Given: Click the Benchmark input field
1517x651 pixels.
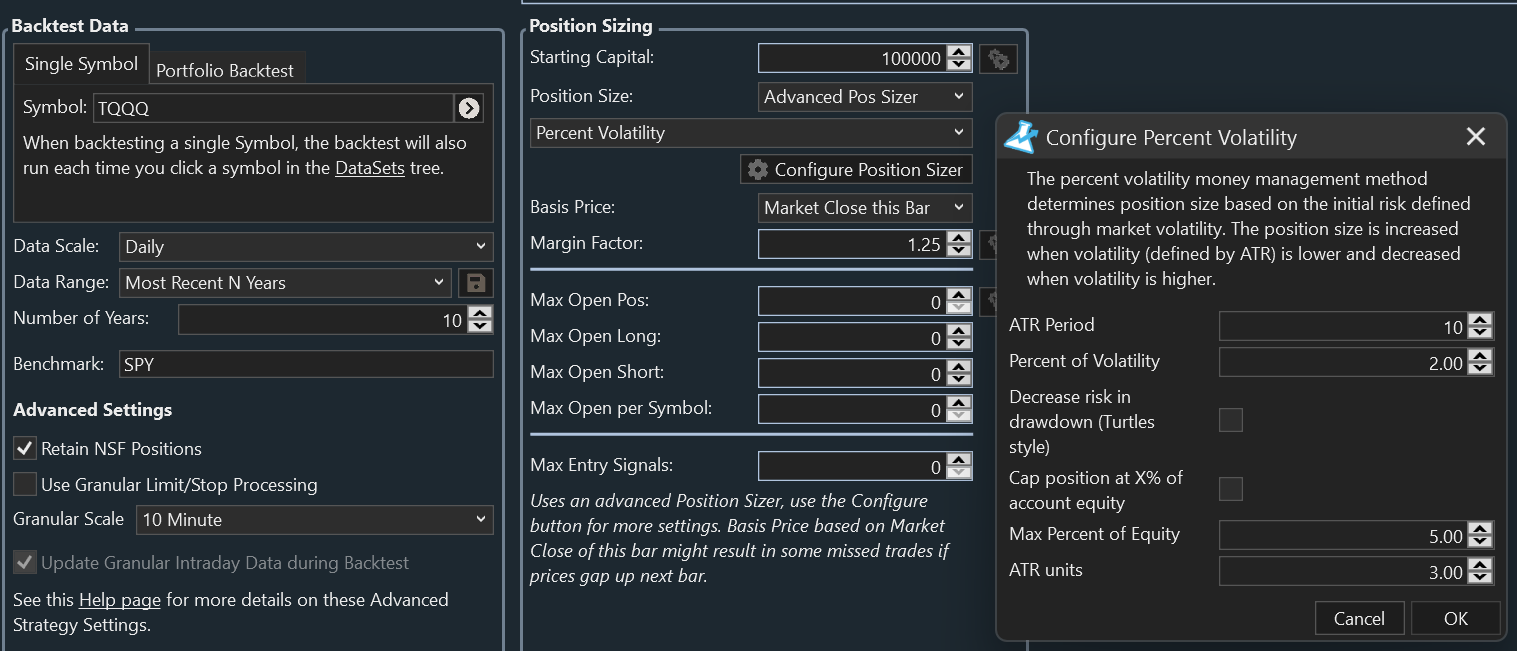Looking at the screenshot, I should 305,365.
